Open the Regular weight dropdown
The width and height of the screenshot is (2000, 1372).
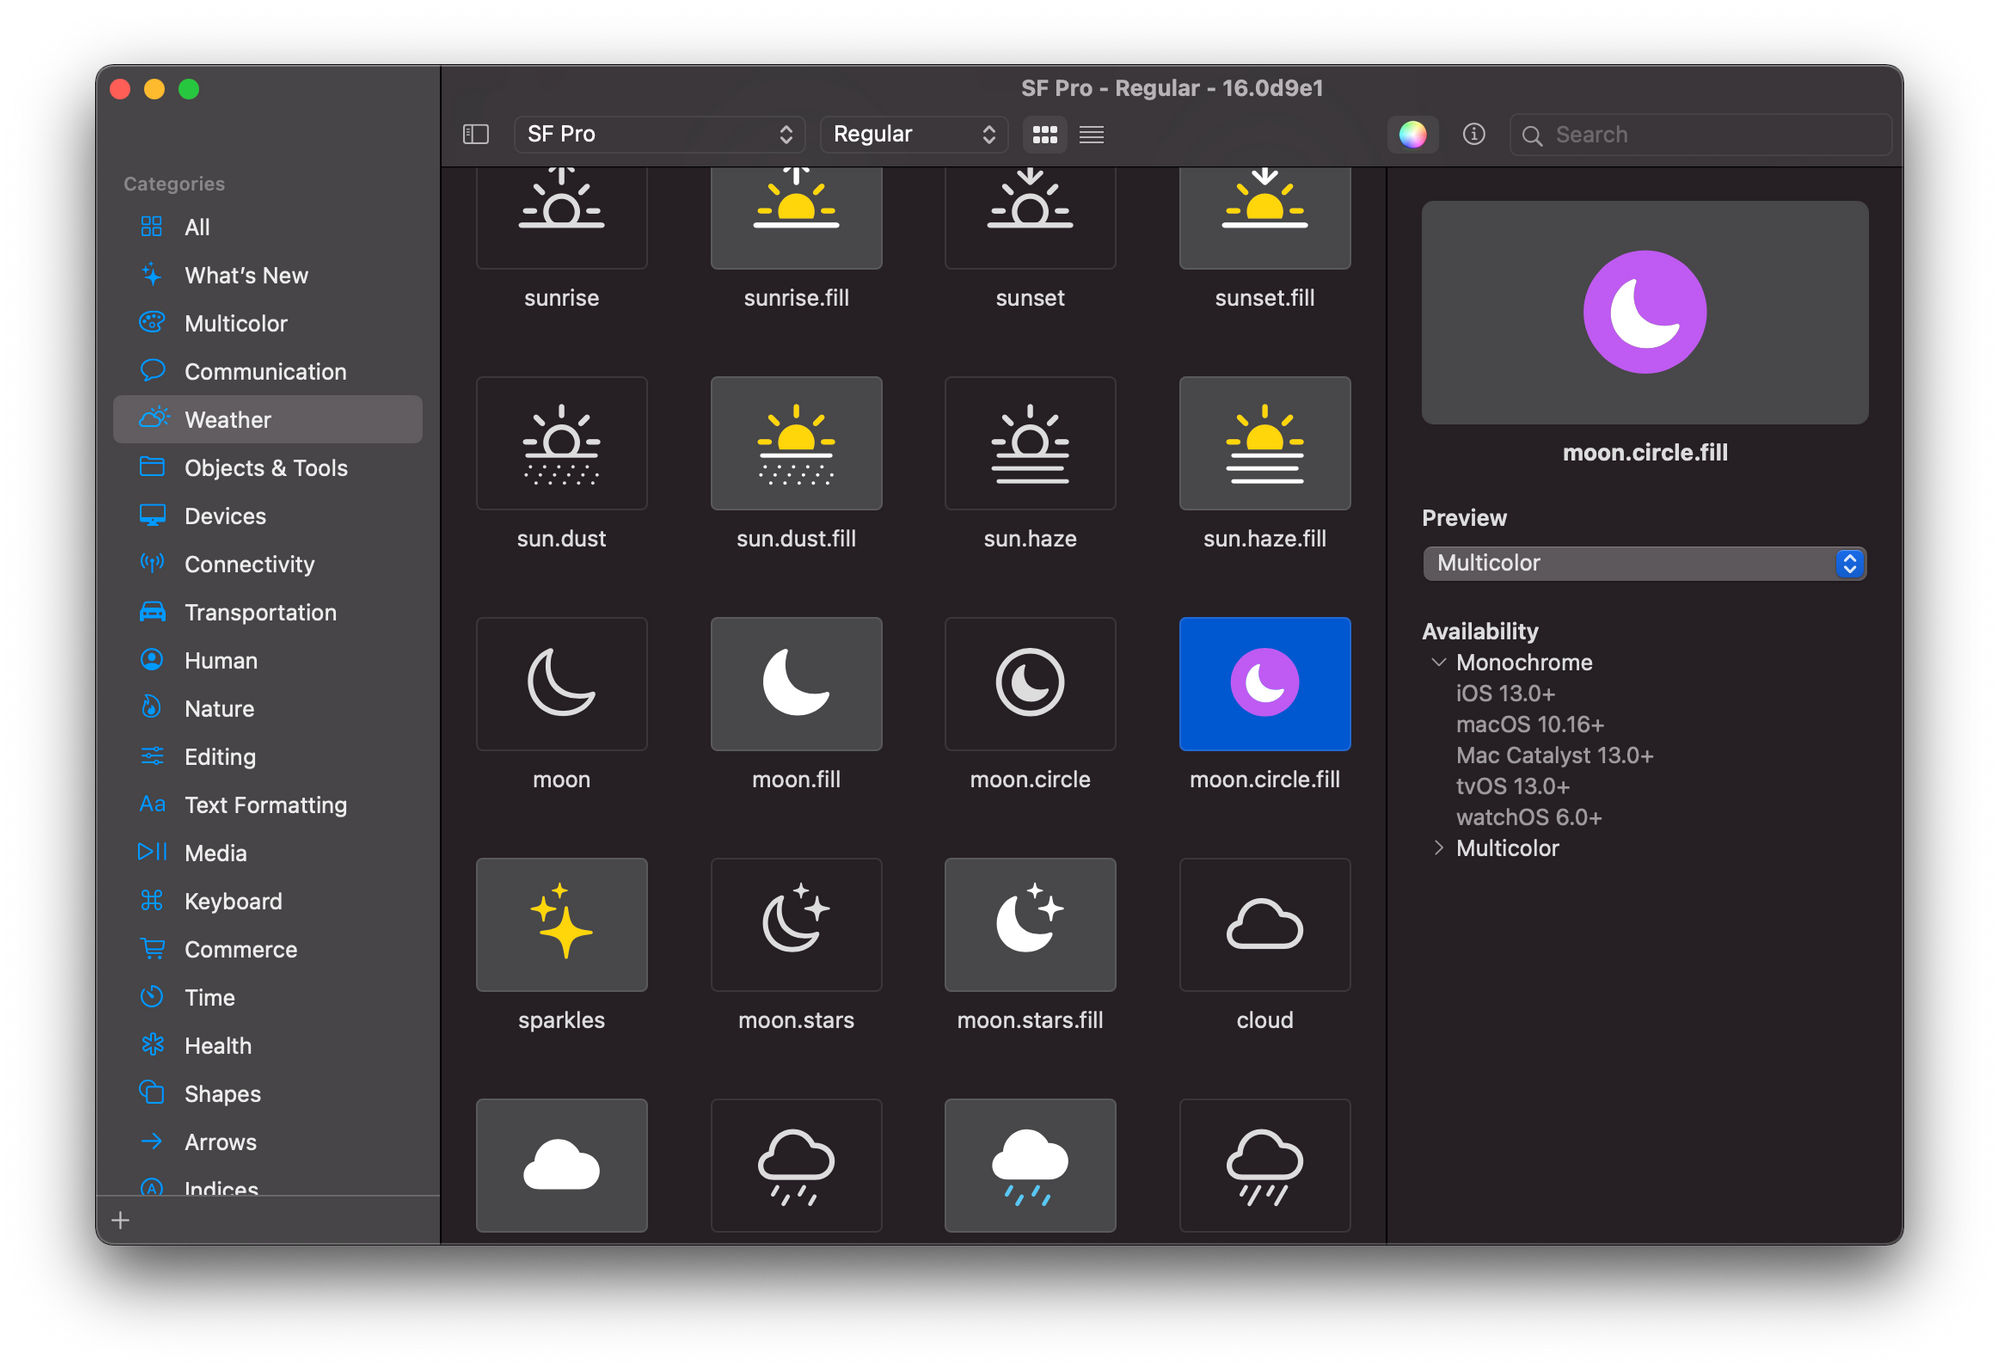pyautogui.click(x=909, y=134)
